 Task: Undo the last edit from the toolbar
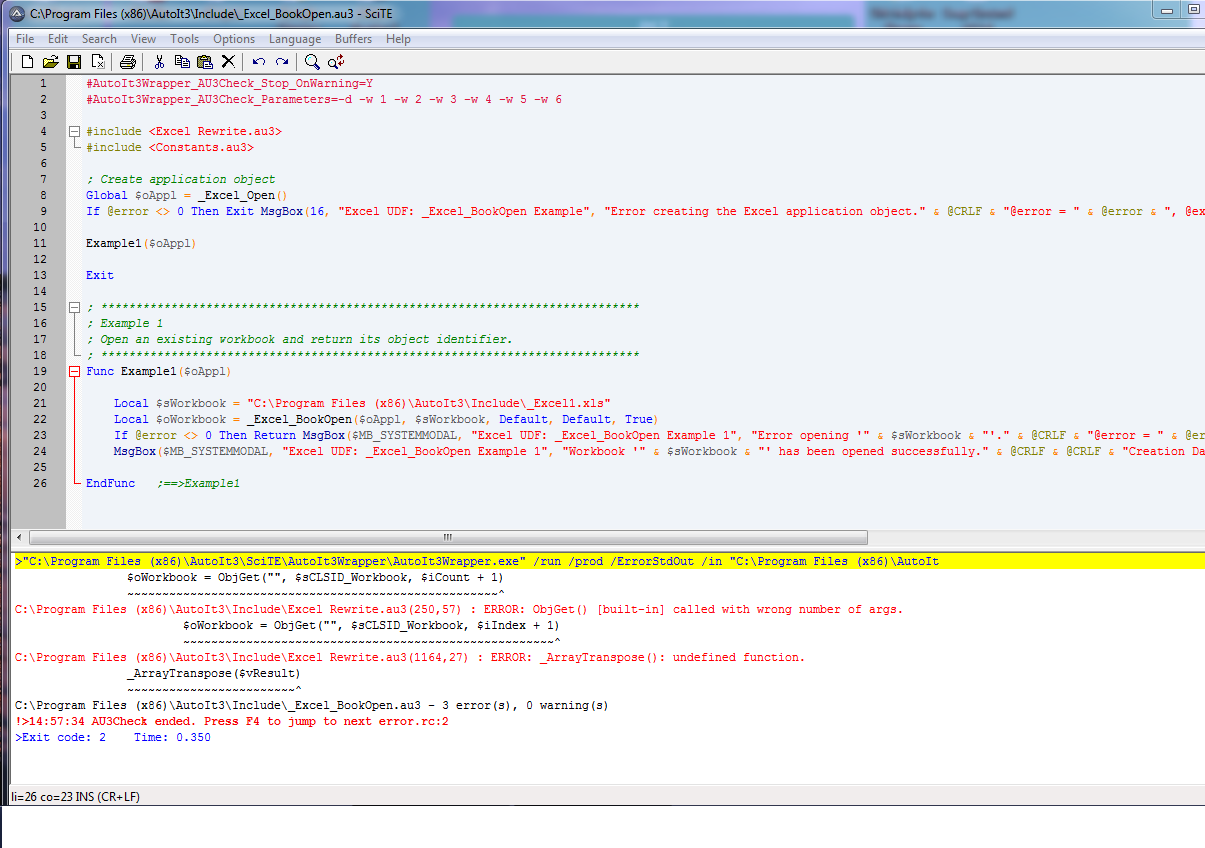click(259, 62)
